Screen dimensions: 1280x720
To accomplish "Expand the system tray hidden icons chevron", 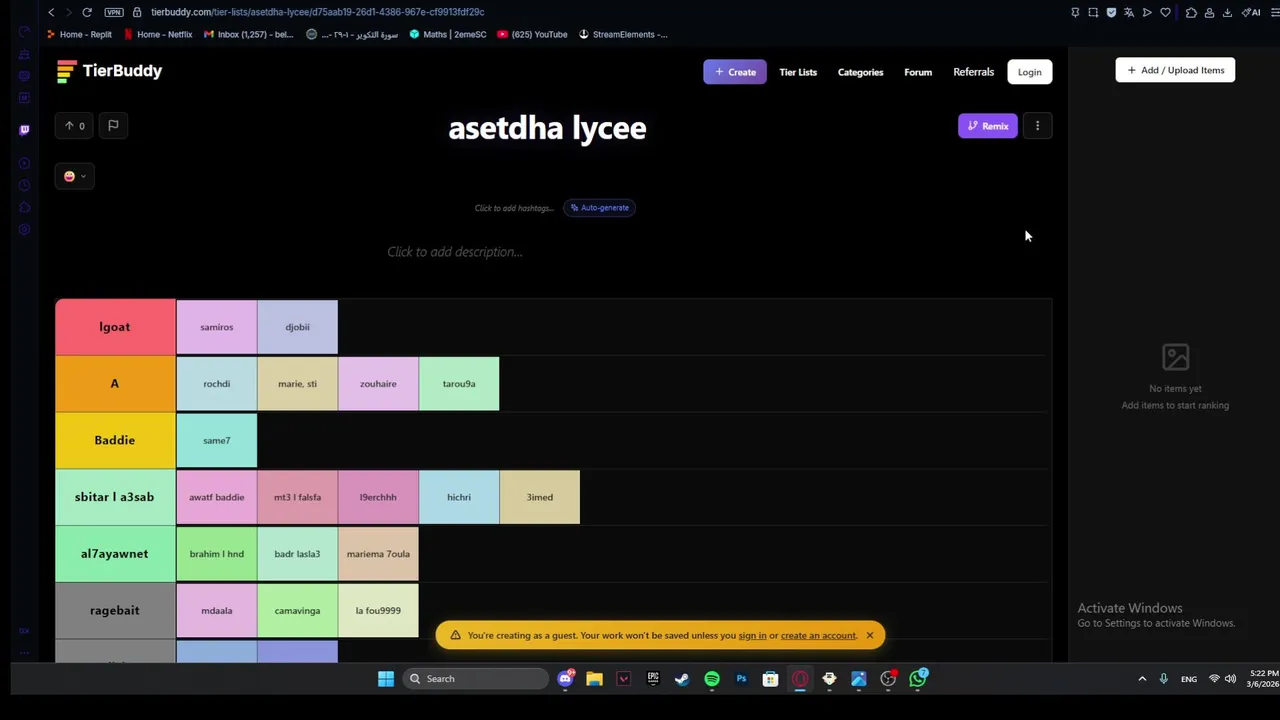I will click(x=1142, y=679).
